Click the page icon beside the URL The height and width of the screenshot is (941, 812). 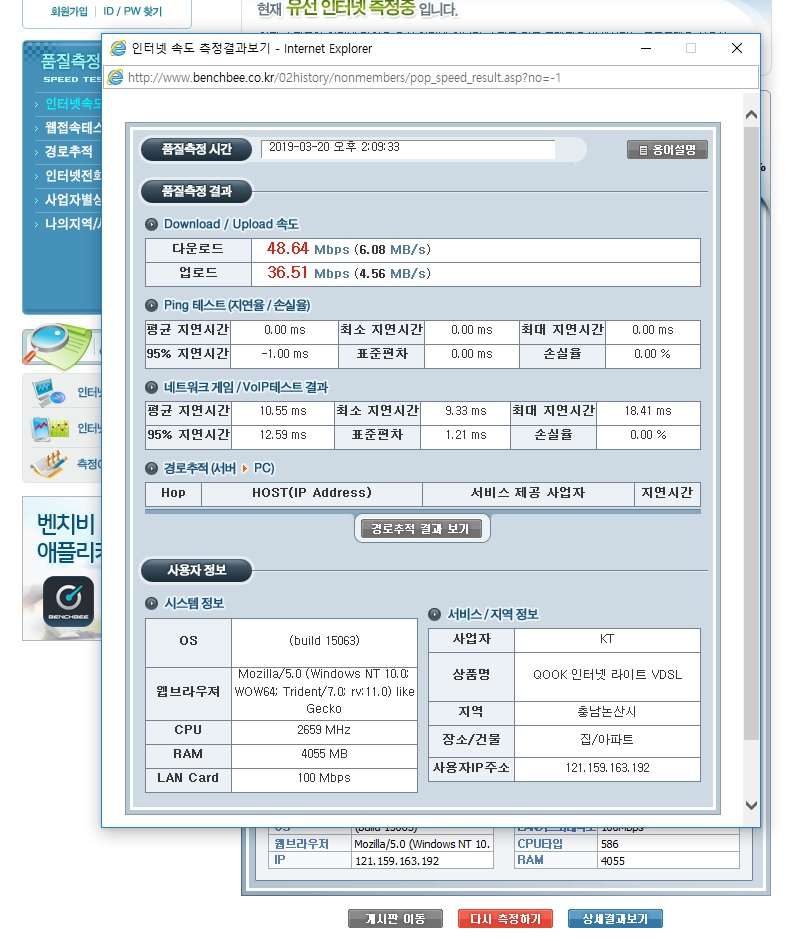pos(115,78)
